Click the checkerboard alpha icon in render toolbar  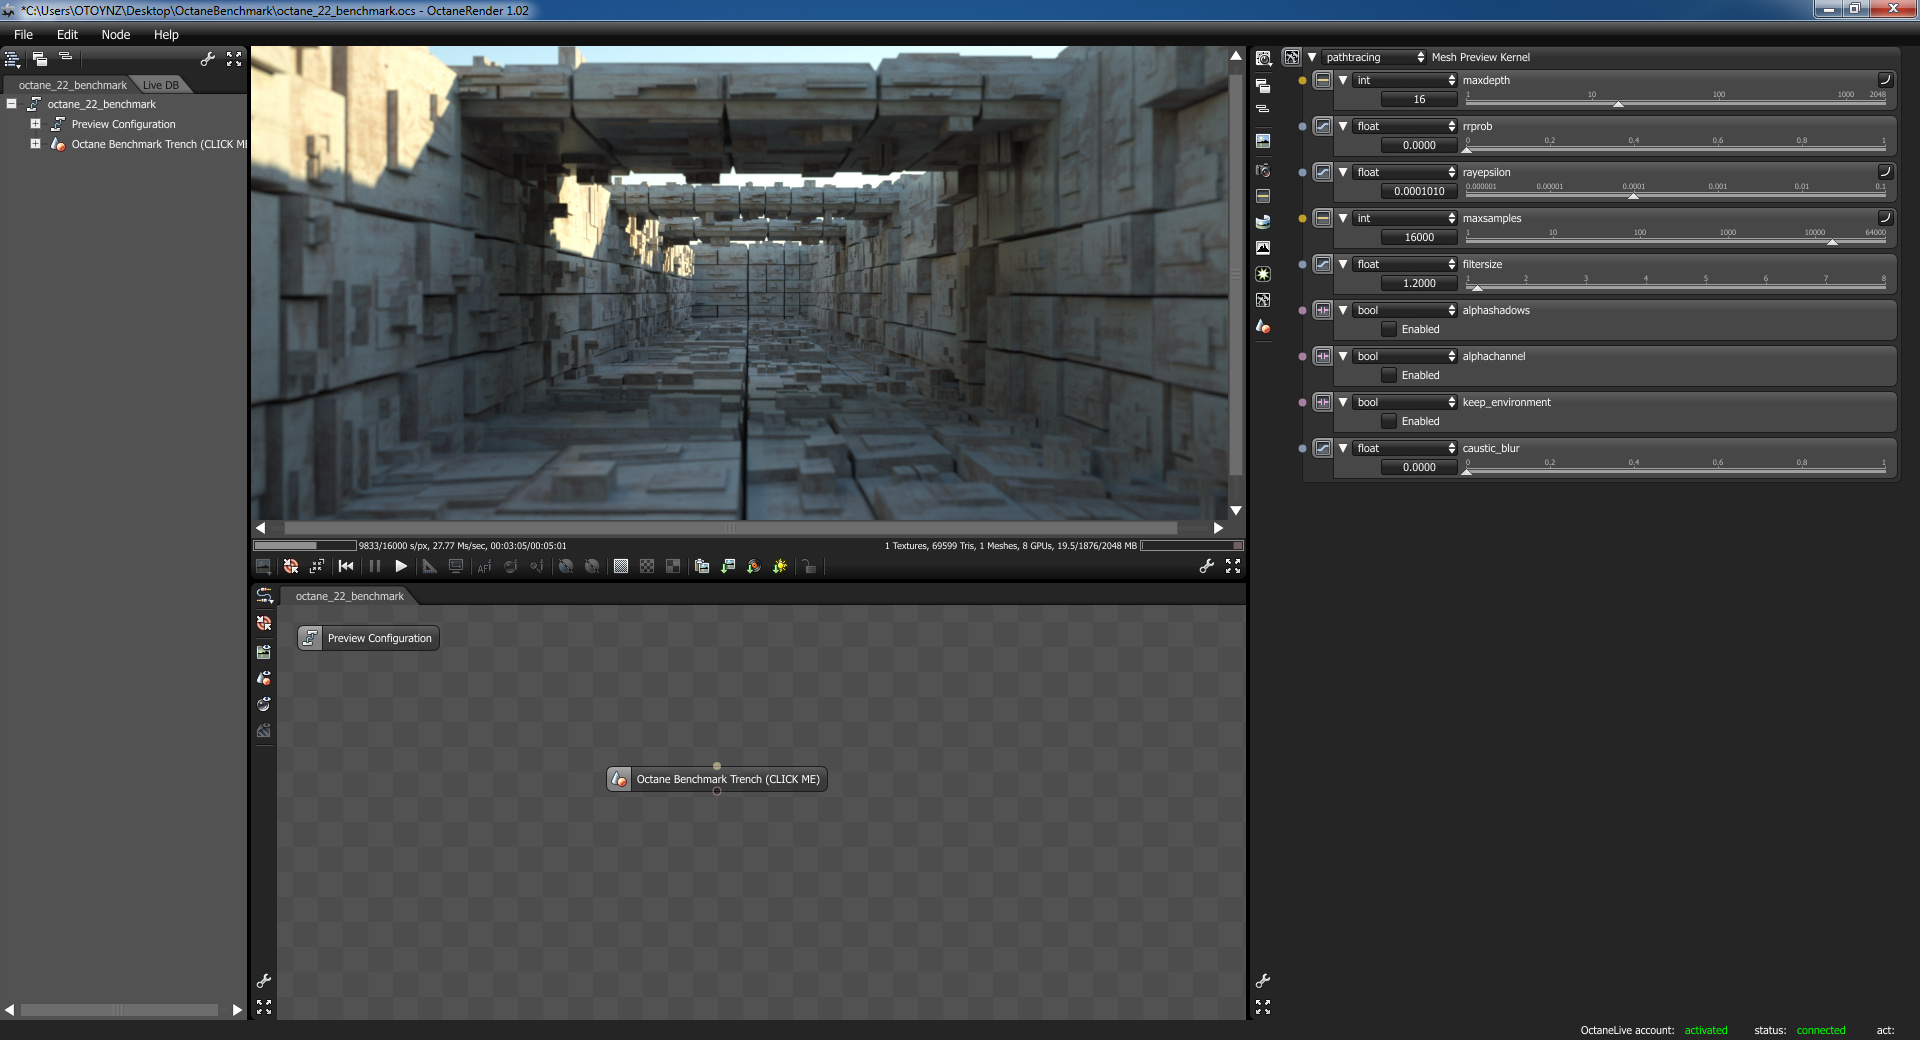647,566
